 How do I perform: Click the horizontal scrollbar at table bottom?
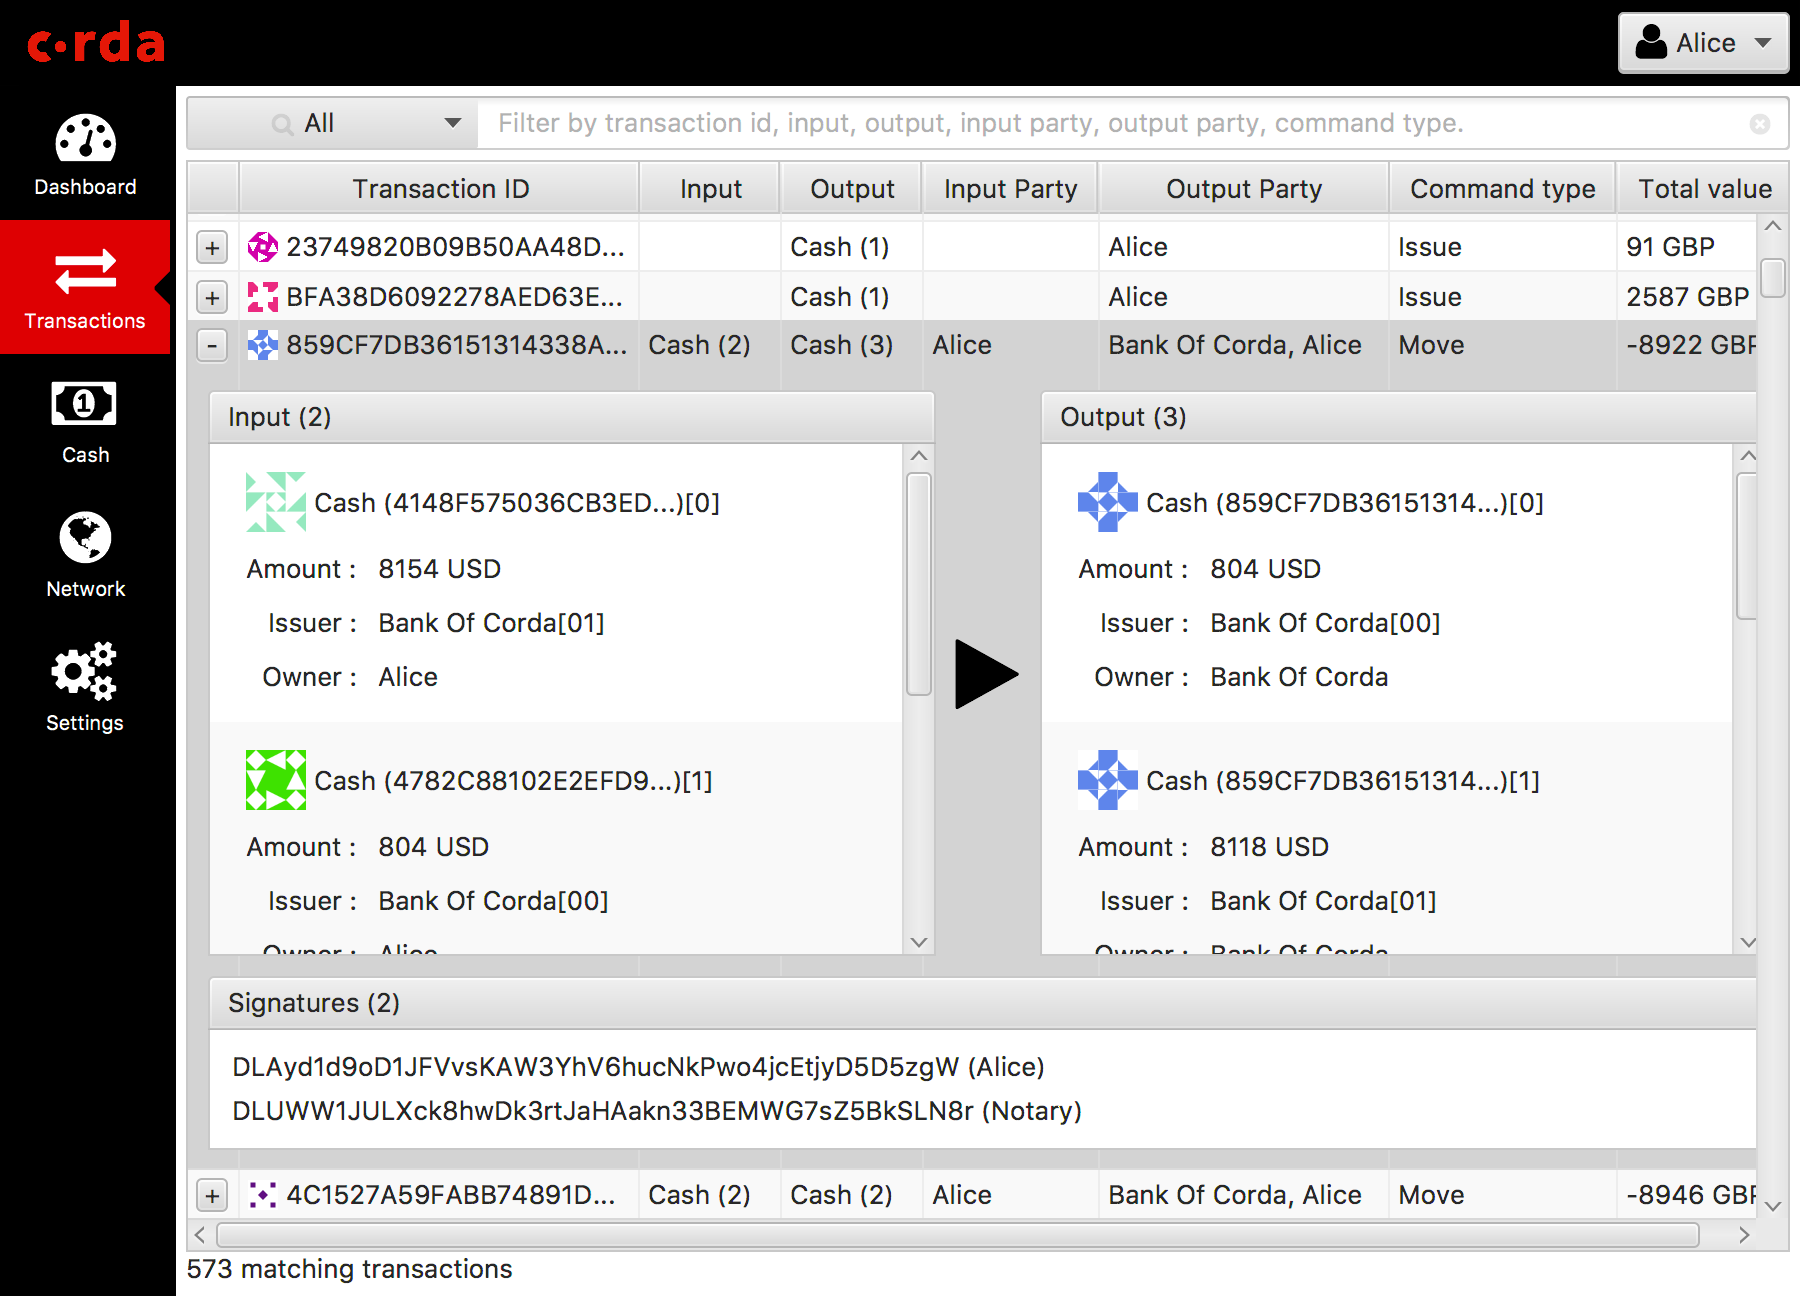958,1235
